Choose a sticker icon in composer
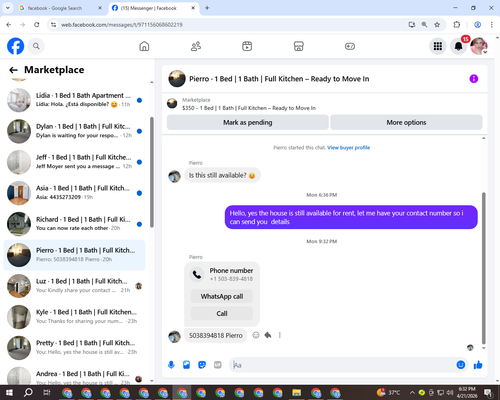The height and width of the screenshot is (400, 500). [202, 365]
